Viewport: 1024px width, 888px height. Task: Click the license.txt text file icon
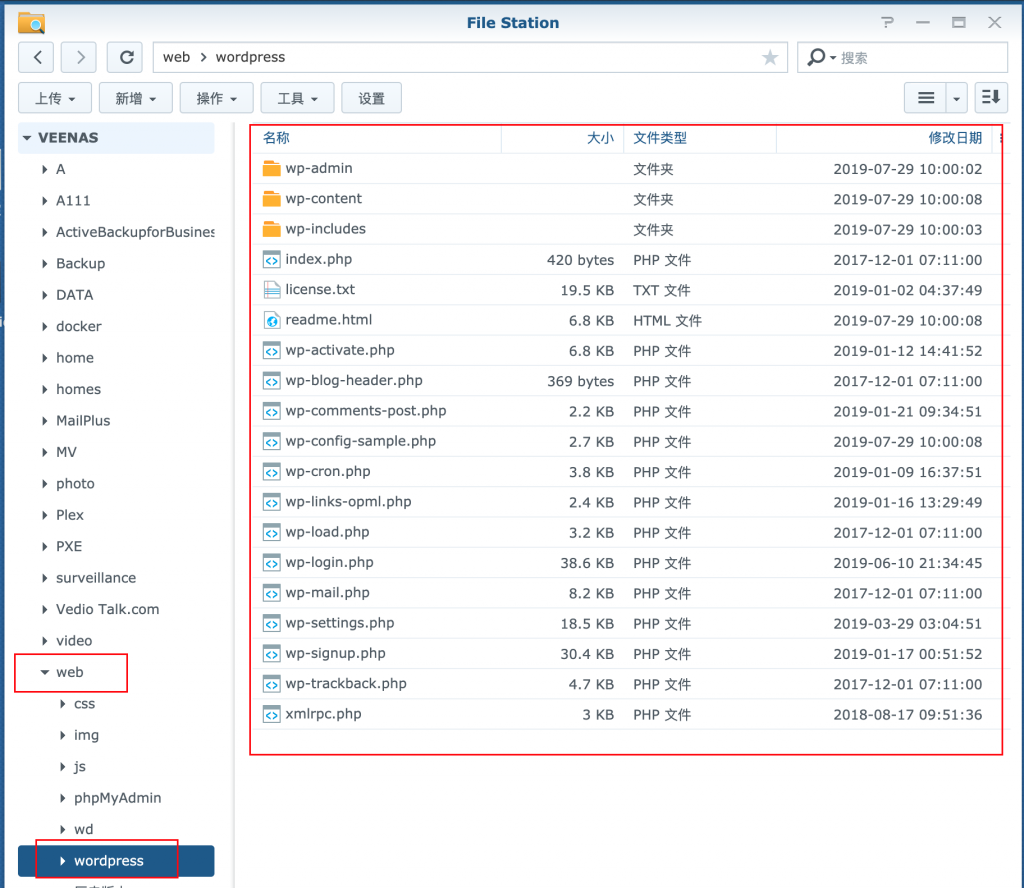point(272,290)
